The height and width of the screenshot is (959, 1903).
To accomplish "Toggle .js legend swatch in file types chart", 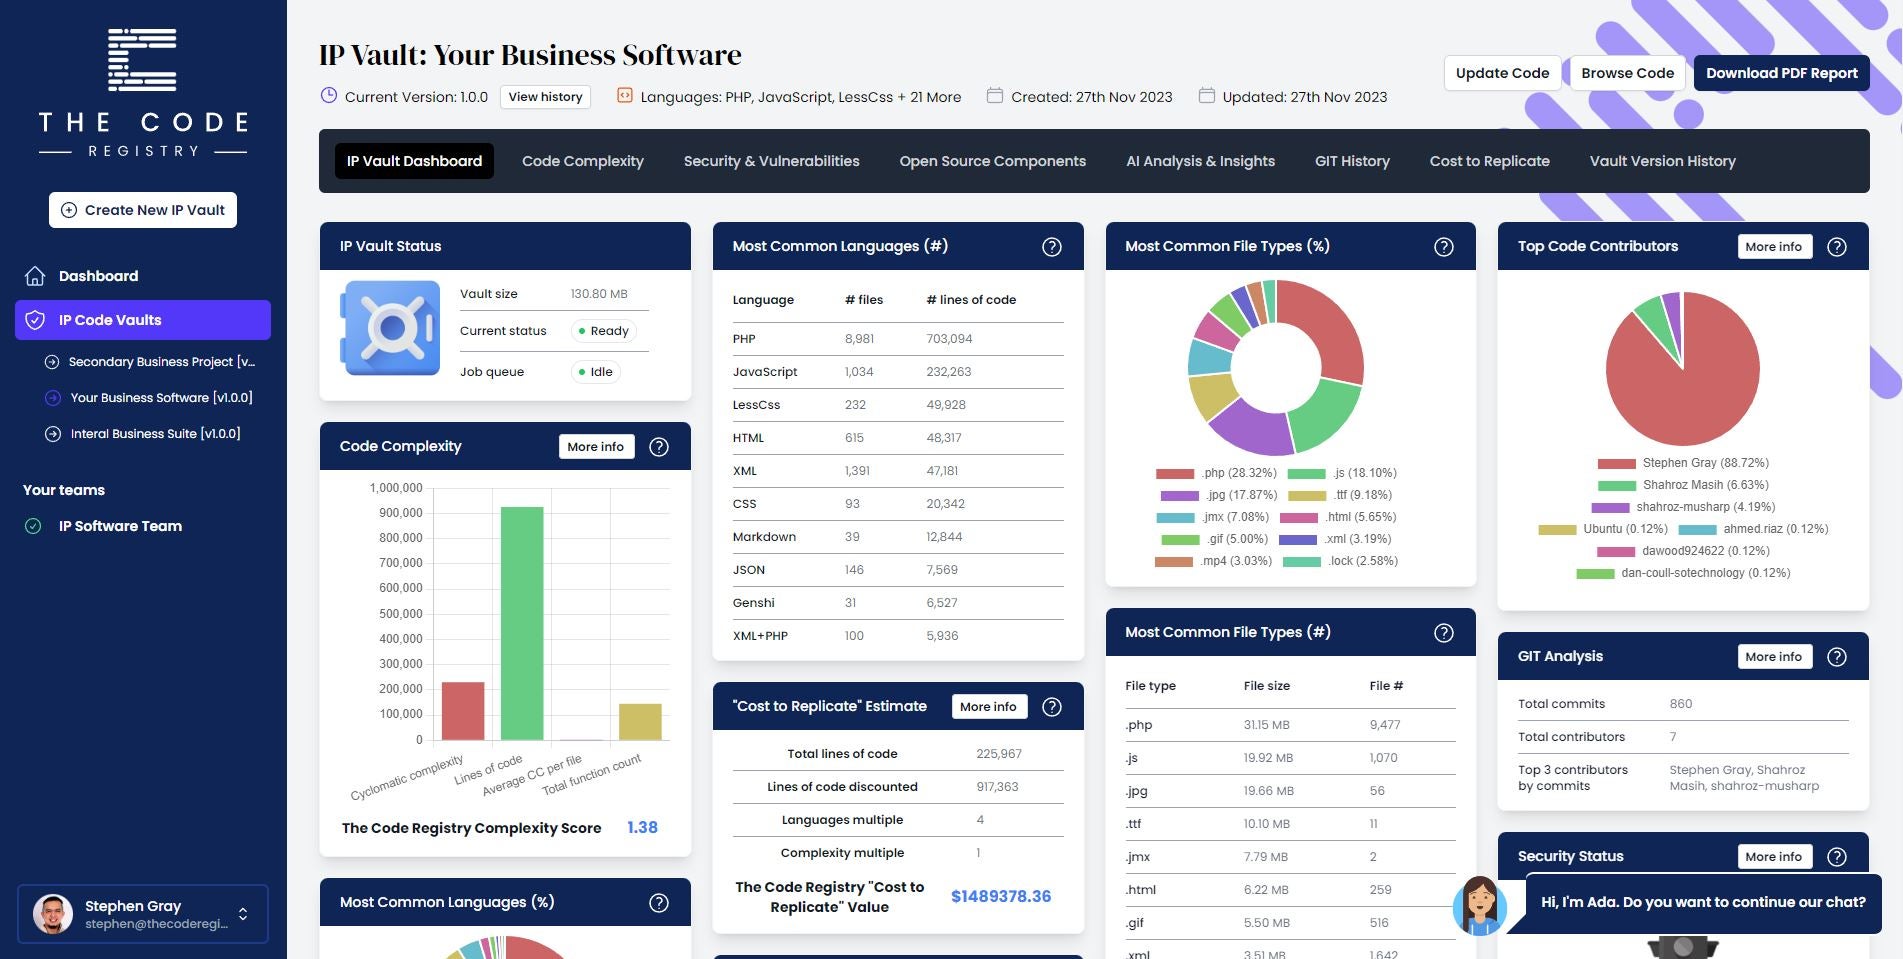I will click(1306, 474).
